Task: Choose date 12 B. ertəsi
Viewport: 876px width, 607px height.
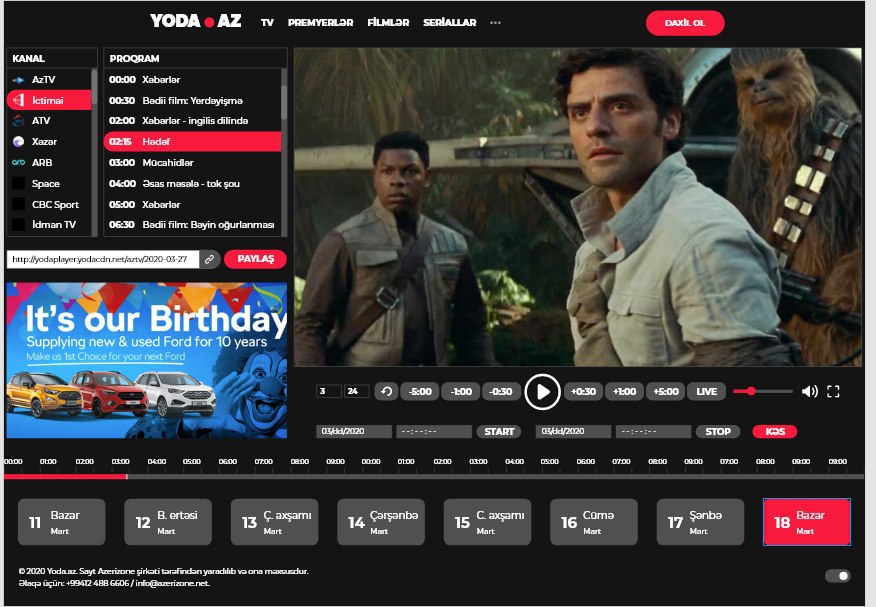Action: click(x=168, y=522)
